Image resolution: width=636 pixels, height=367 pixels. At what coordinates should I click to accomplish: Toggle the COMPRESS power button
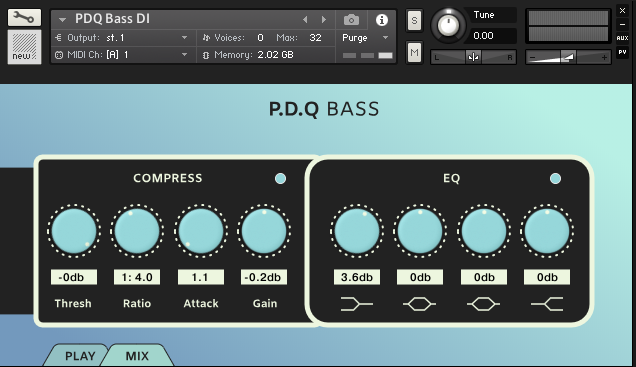click(x=280, y=178)
